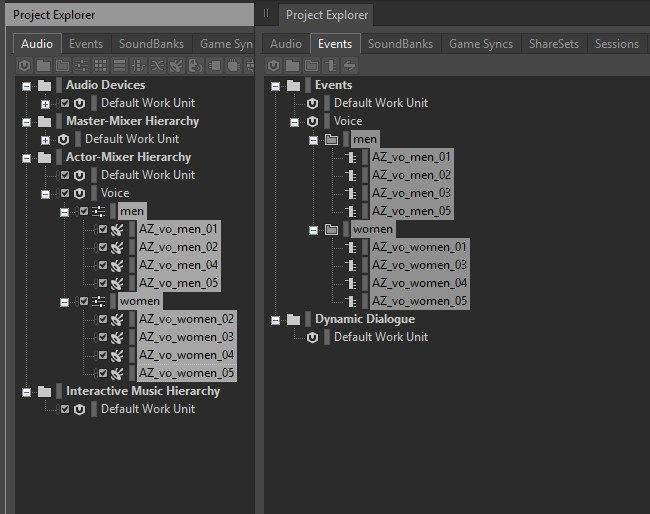Click the actor-mixer icon beside men in Audio tree

(x=98, y=211)
